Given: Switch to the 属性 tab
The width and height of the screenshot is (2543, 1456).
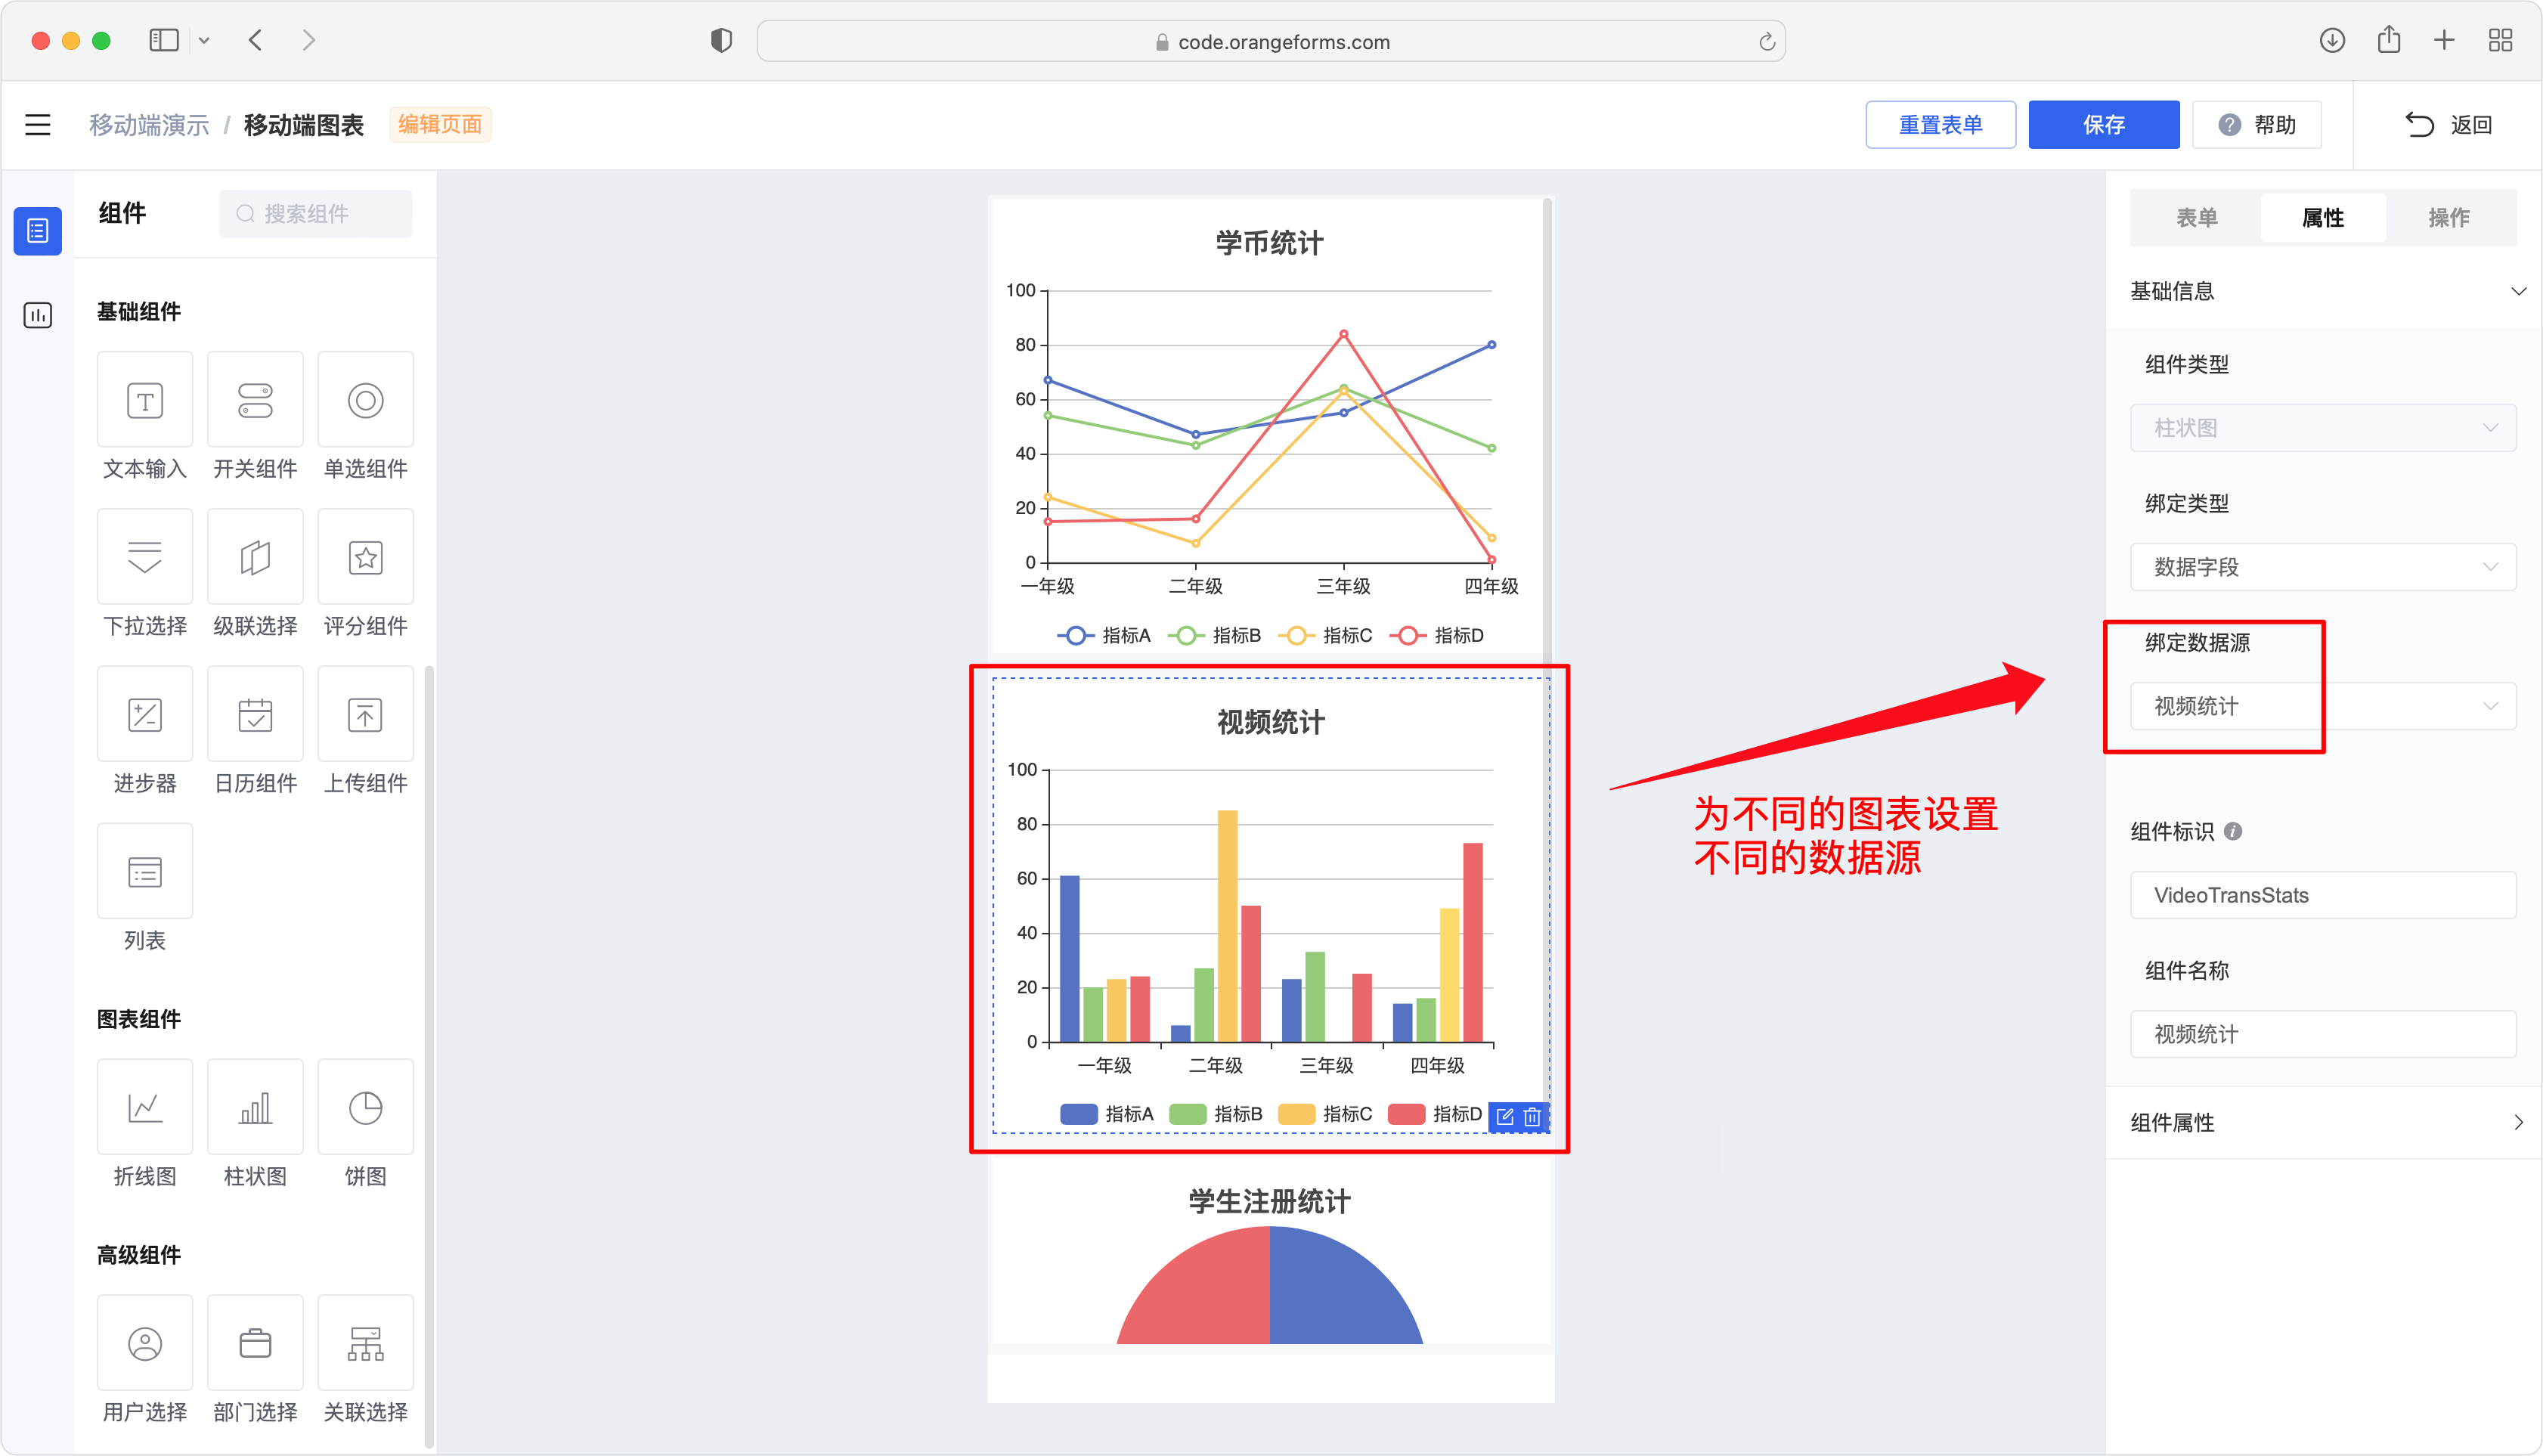Looking at the screenshot, I should pyautogui.click(x=2322, y=217).
